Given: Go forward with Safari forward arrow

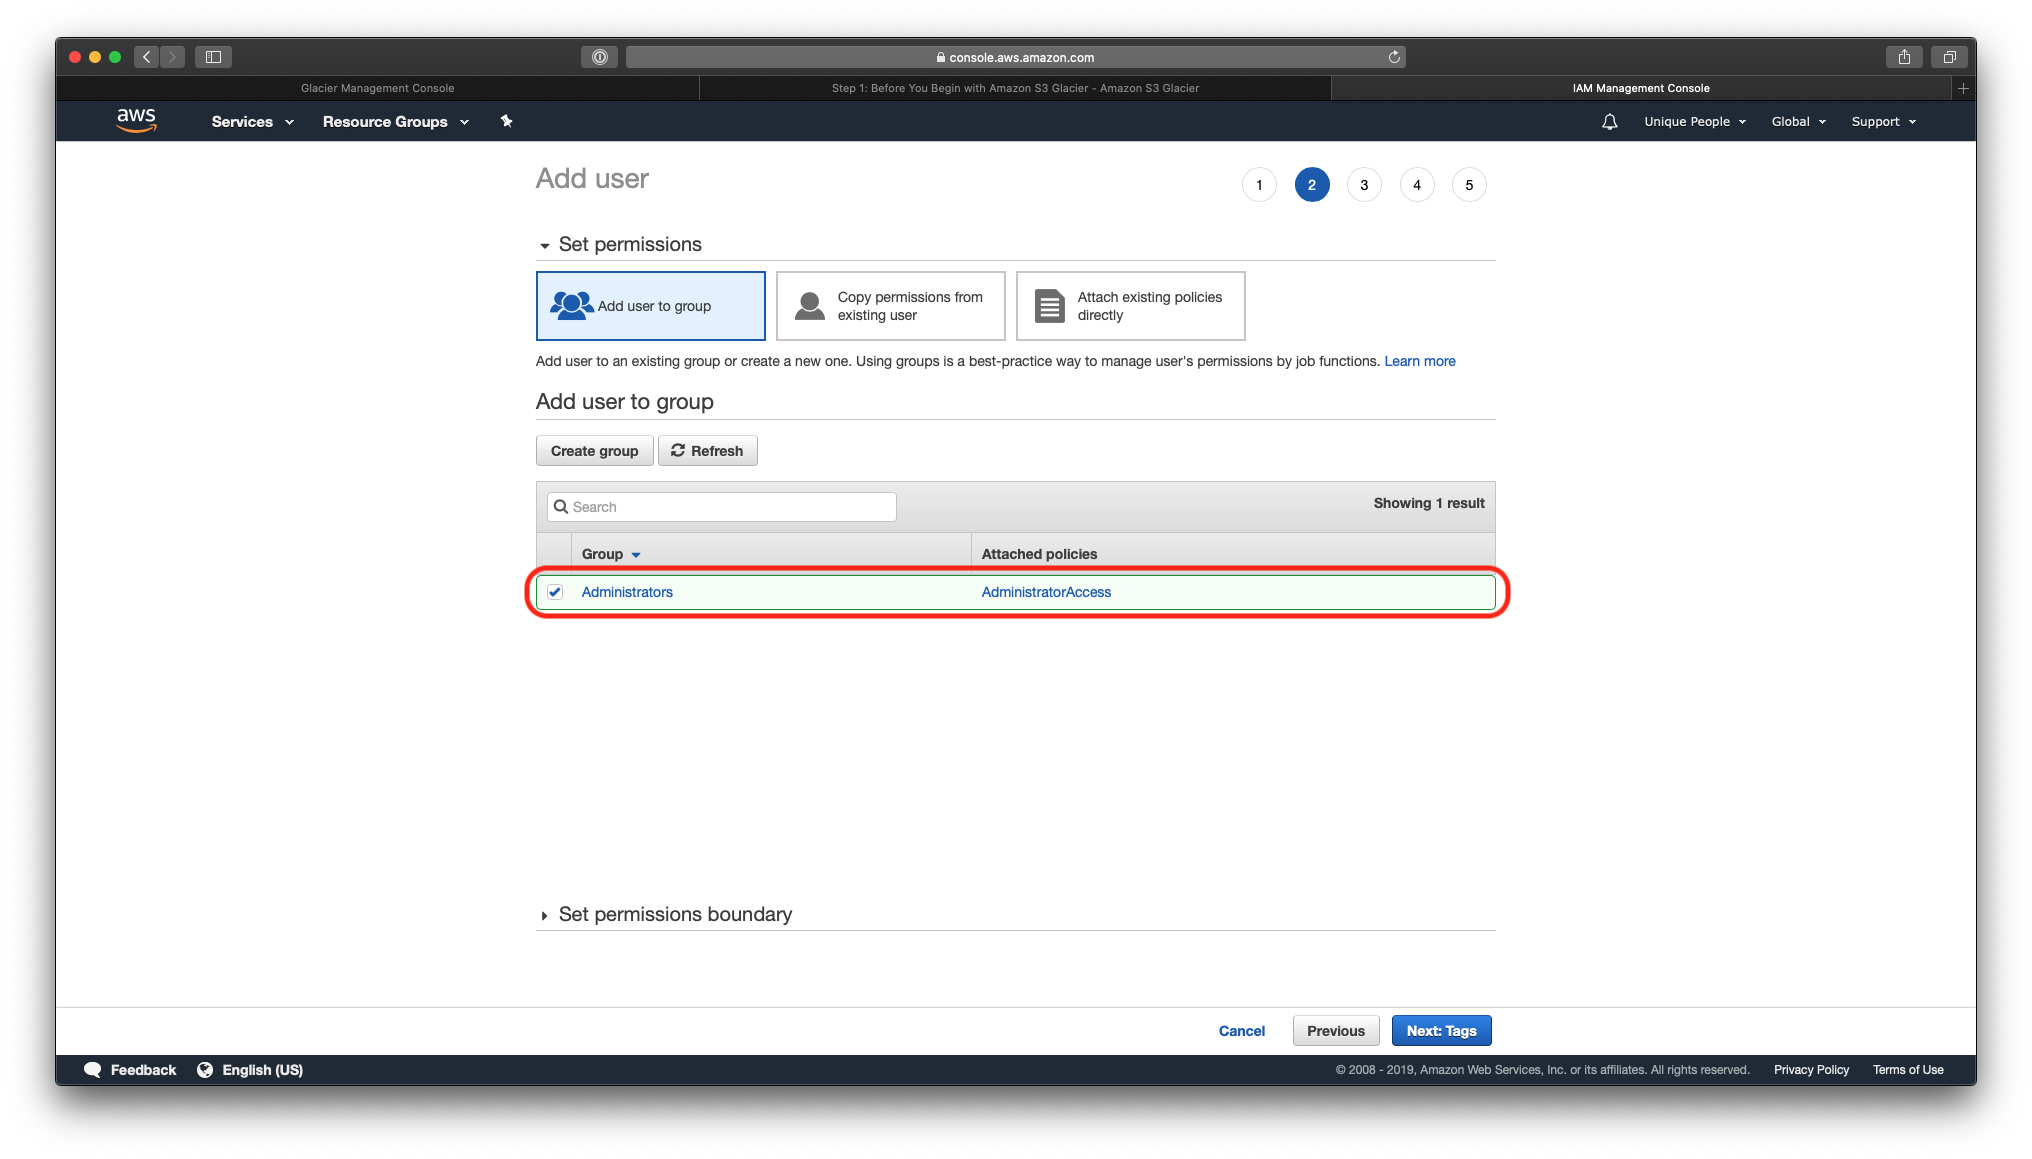Looking at the screenshot, I should coord(172,57).
